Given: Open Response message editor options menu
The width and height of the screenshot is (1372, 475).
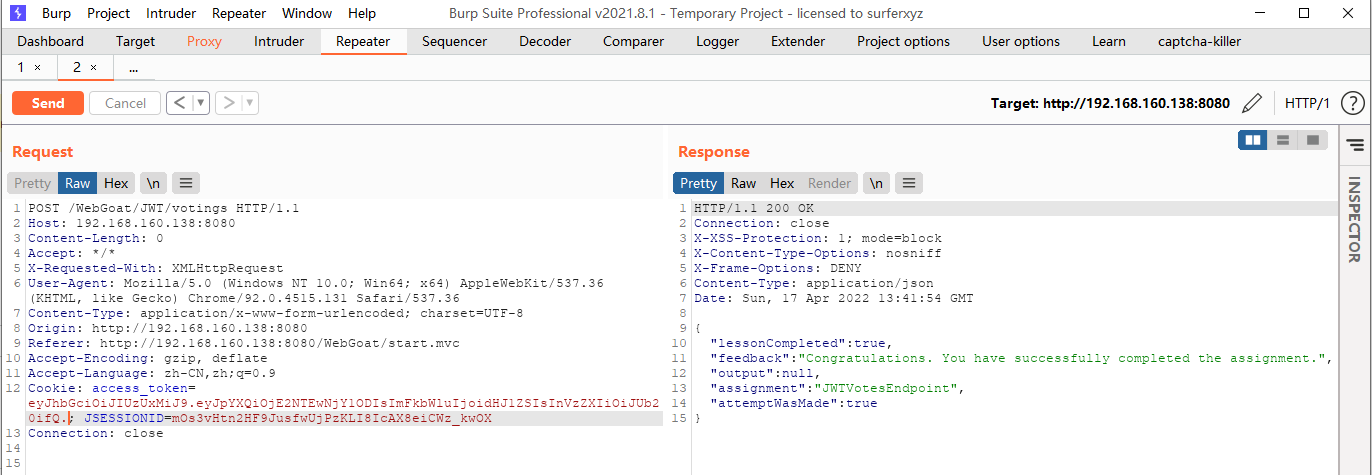Looking at the screenshot, I should [x=908, y=183].
